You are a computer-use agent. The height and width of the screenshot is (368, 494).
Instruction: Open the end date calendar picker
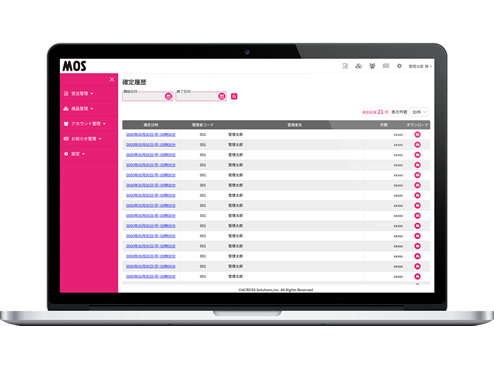click(x=222, y=96)
